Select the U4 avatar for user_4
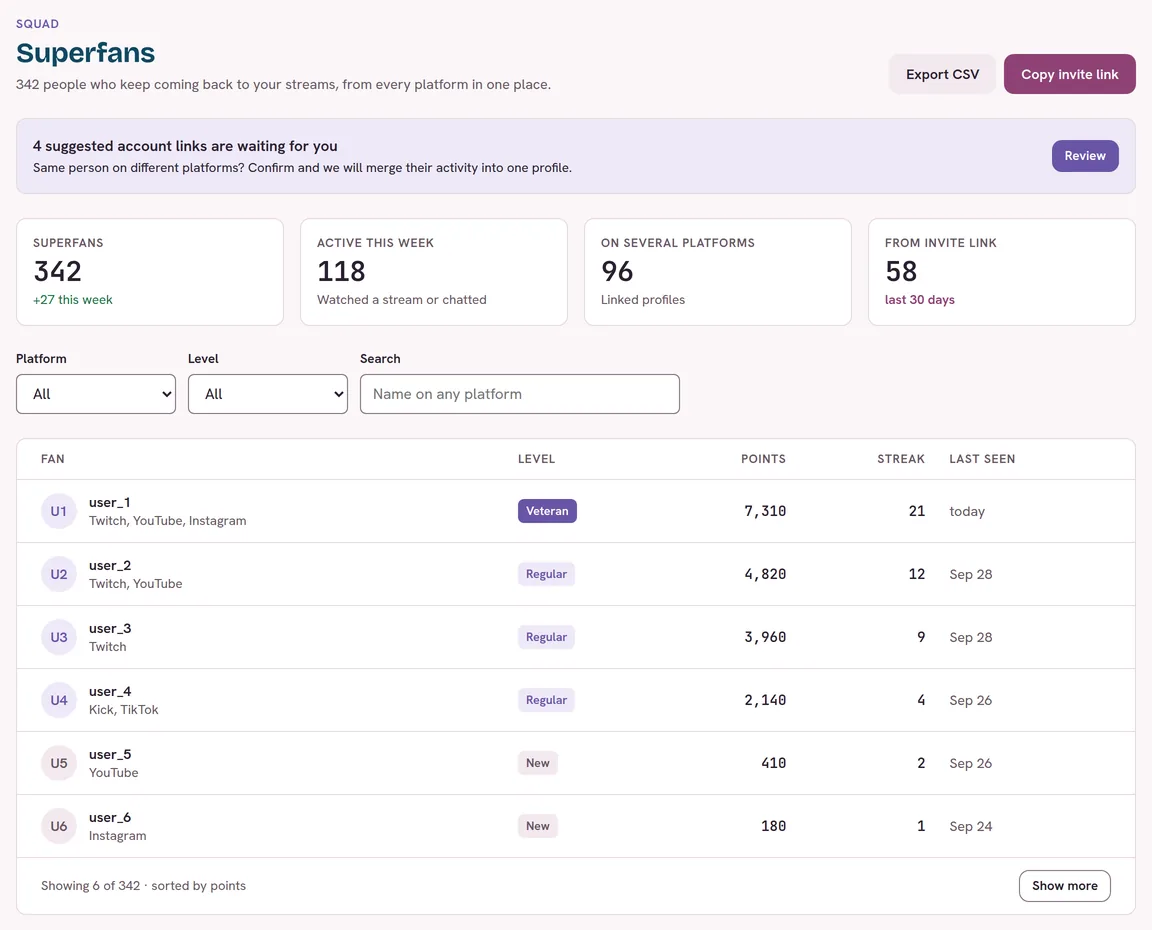1152x930 pixels. (59, 700)
